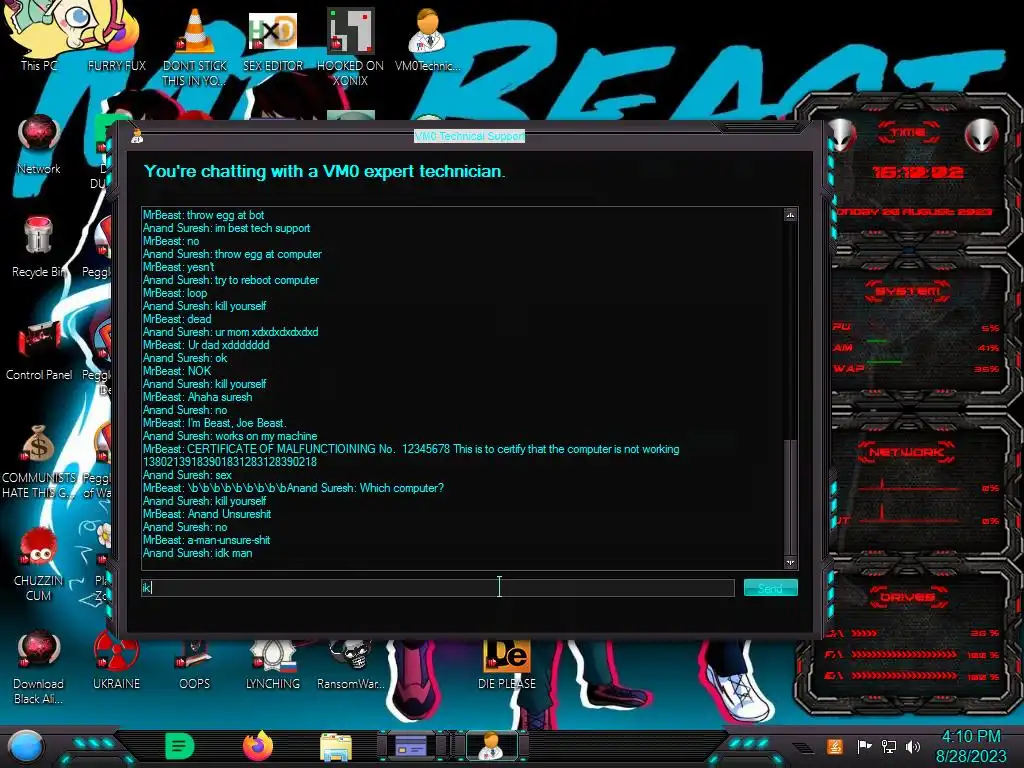Open the volume speaker tray icon
The height and width of the screenshot is (768, 1024).
(913, 746)
